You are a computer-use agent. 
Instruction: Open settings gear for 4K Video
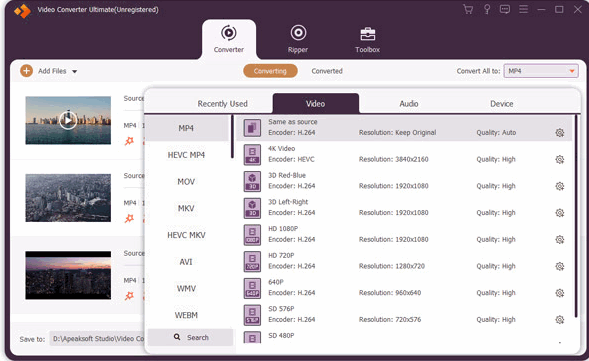click(560, 159)
